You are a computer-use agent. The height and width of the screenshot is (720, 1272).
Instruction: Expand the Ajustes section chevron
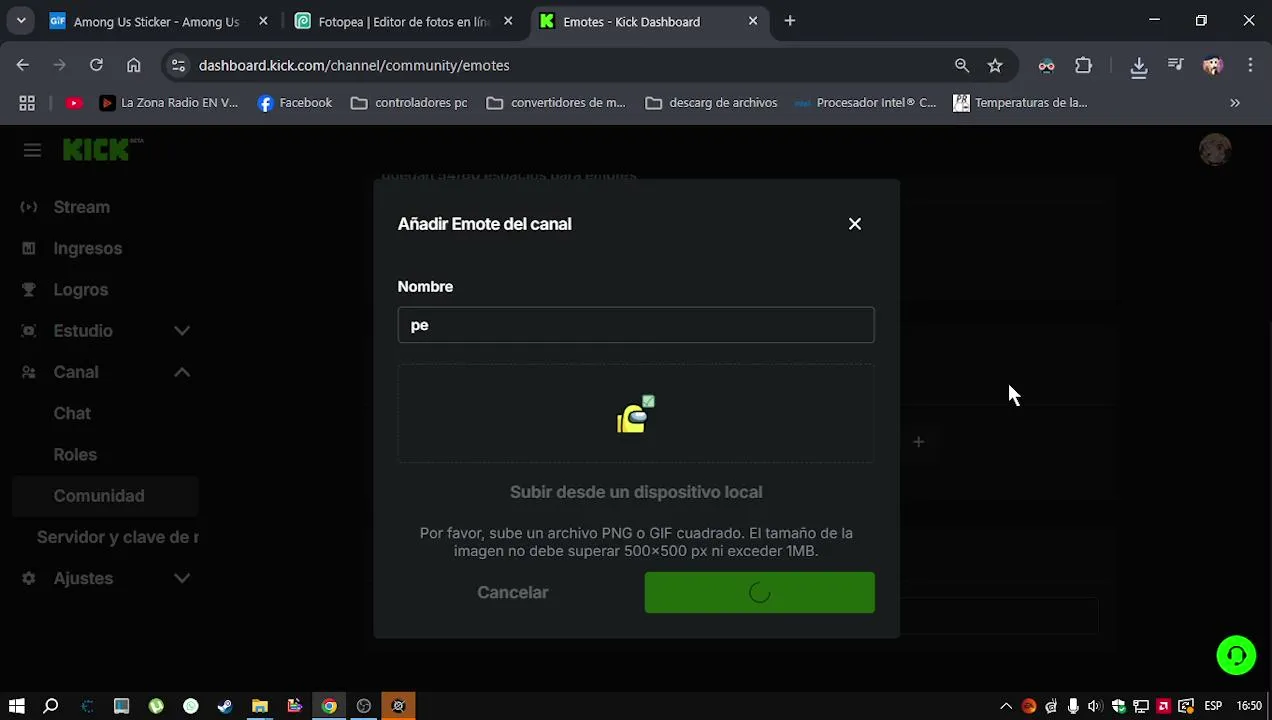182,578
